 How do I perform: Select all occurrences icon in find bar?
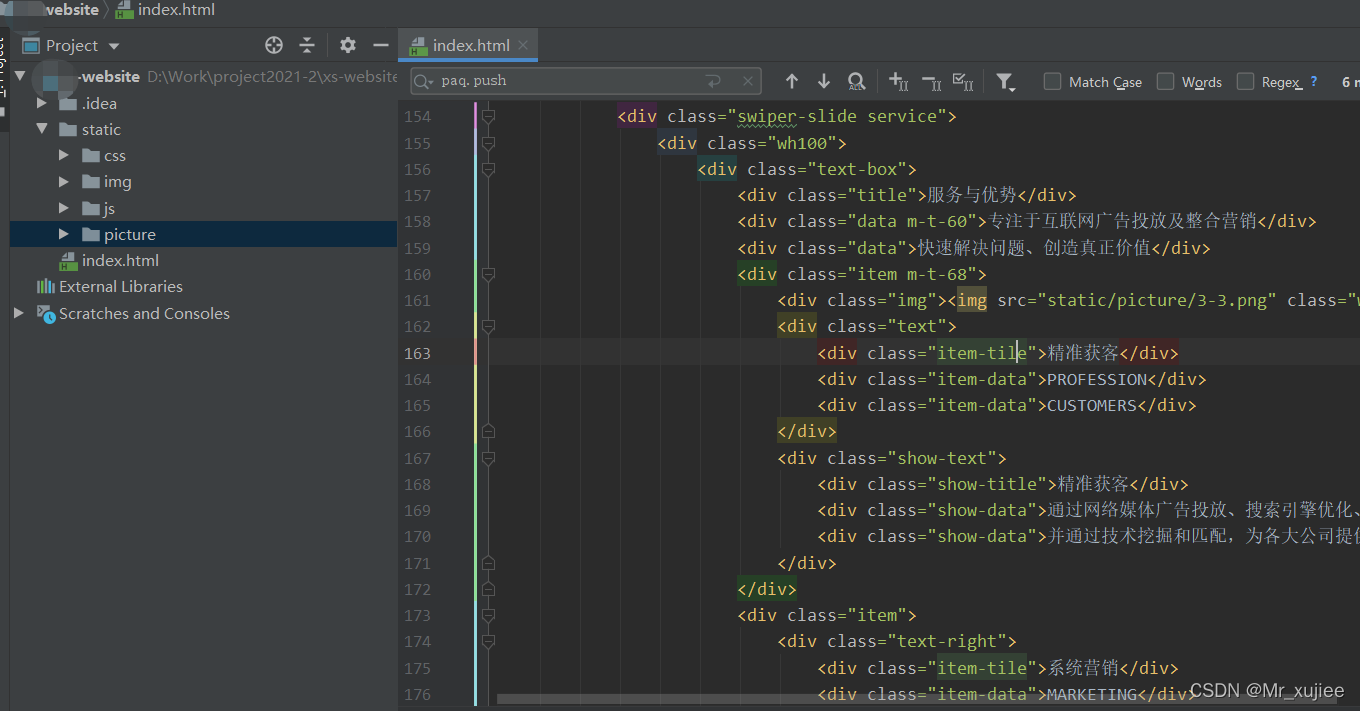(963, 82)
